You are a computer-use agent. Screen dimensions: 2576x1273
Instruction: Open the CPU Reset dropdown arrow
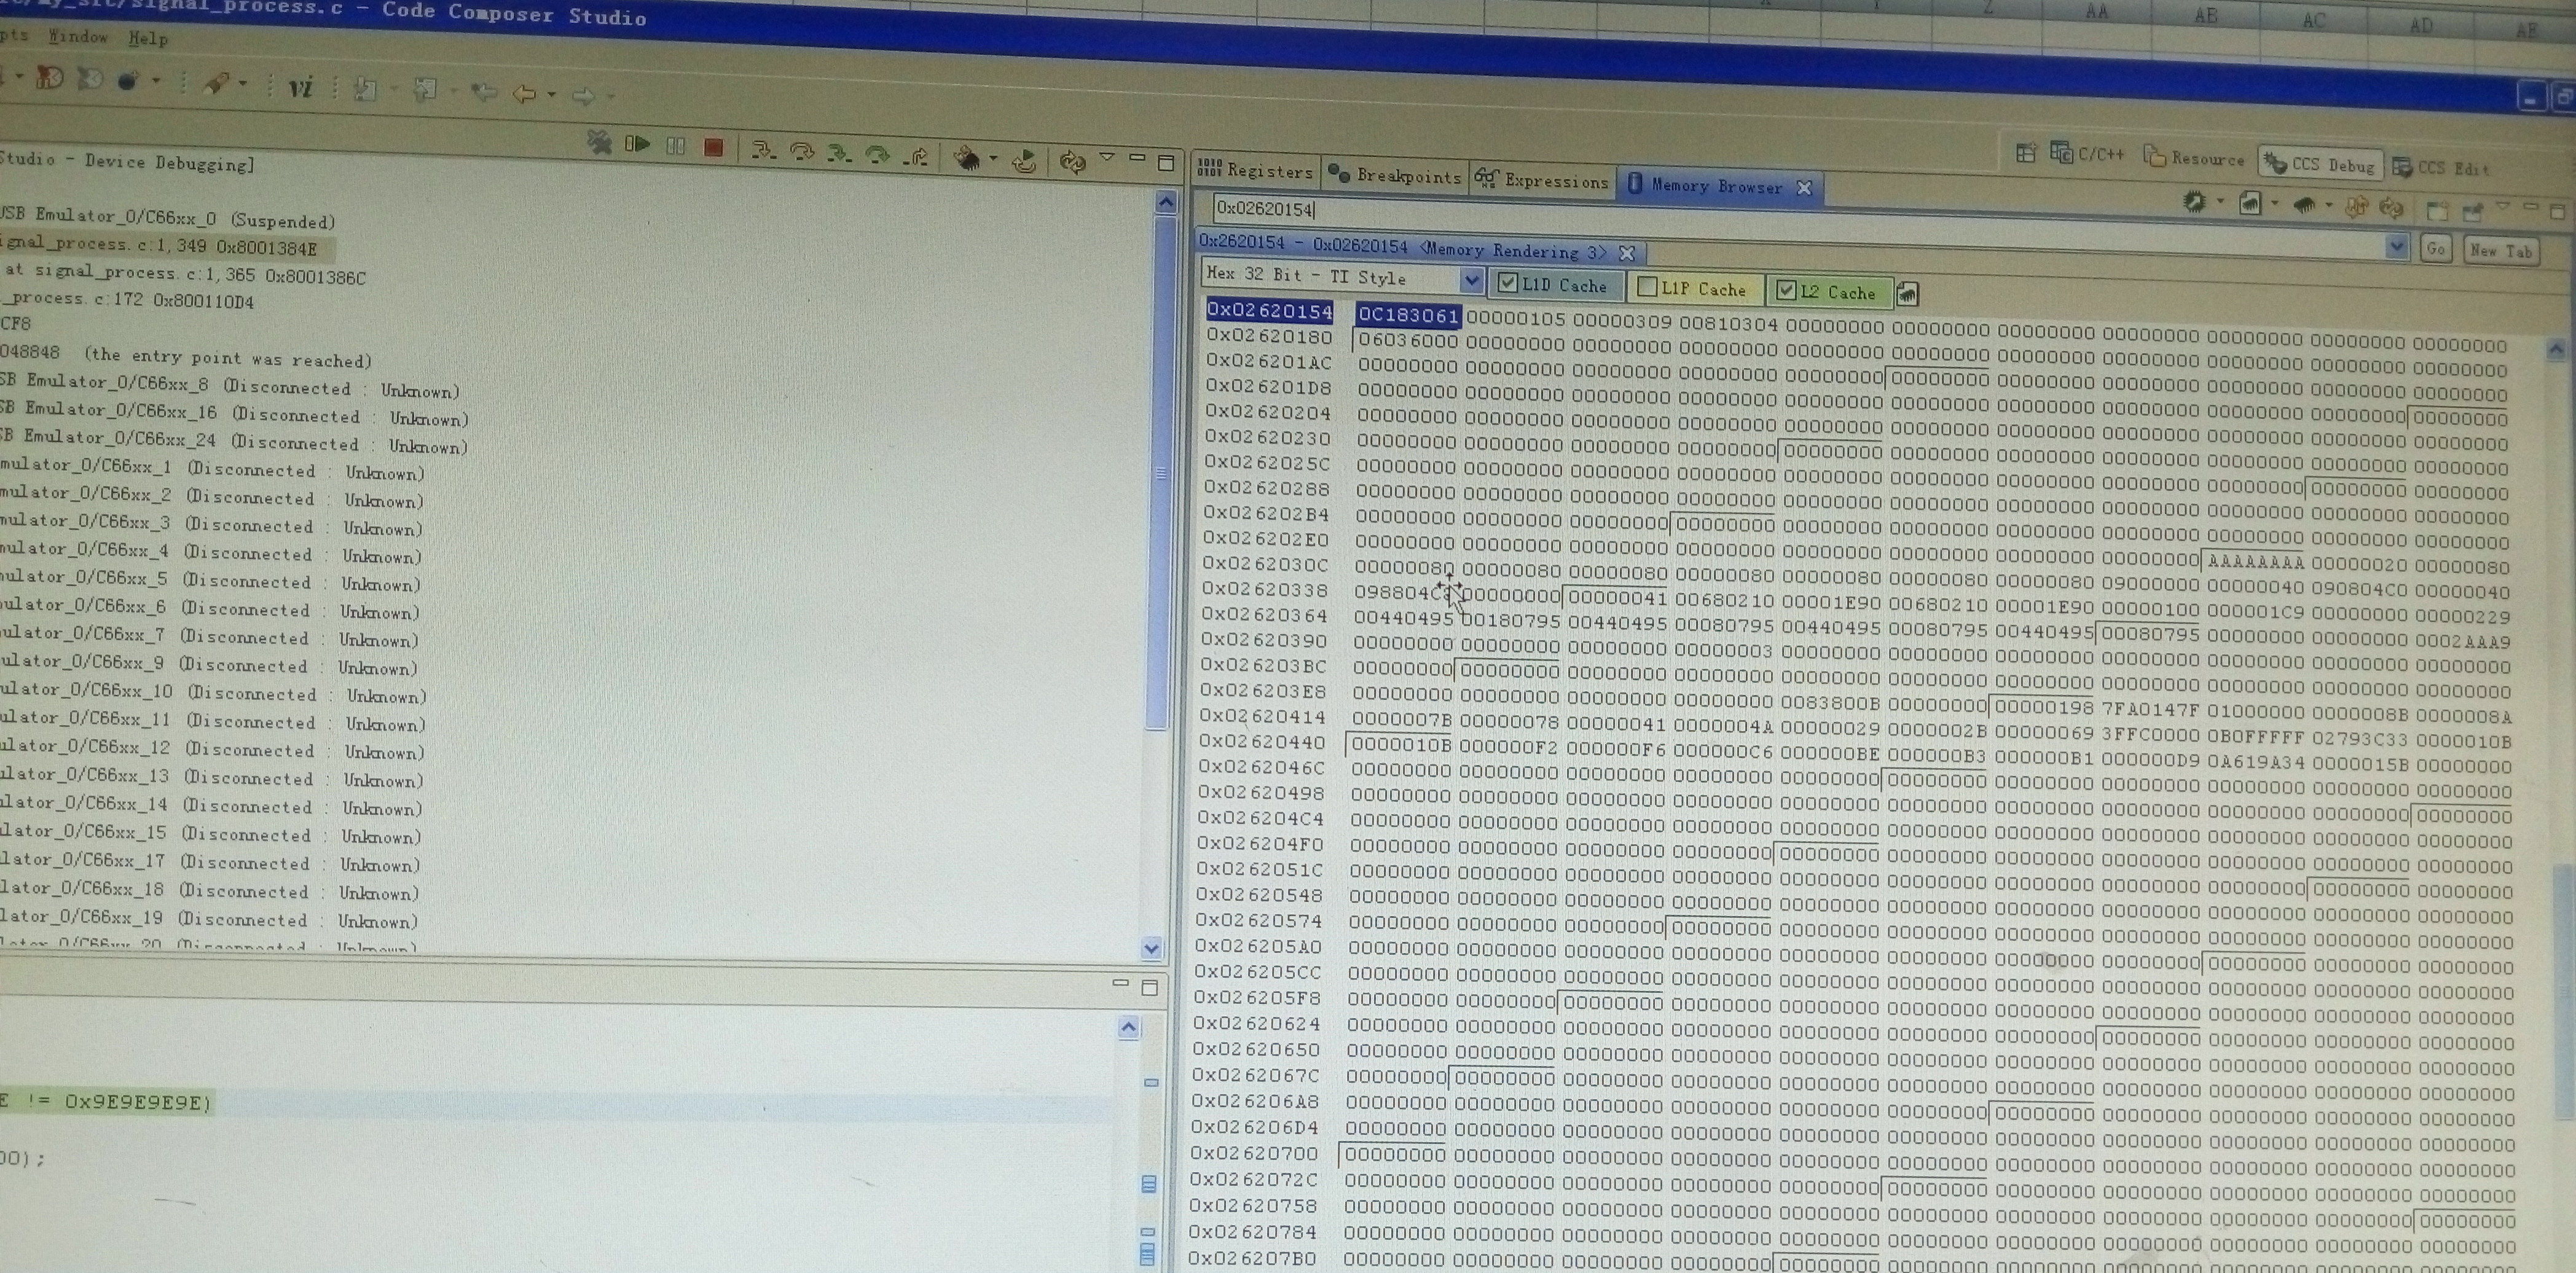pyautogui.click(x=993, y=158)
